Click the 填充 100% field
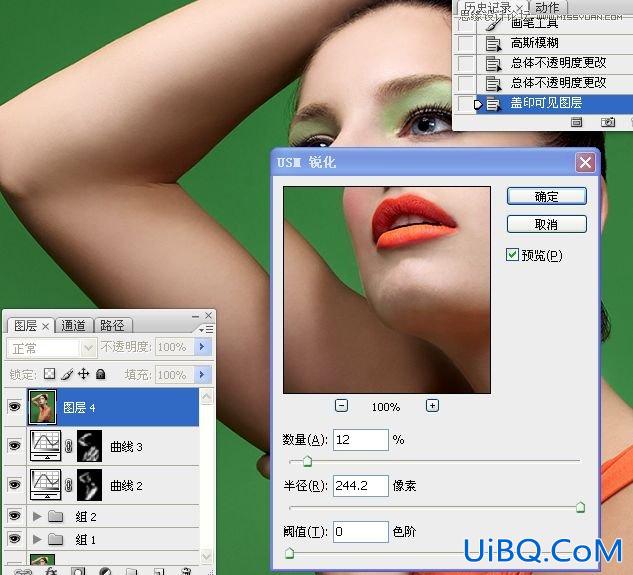Image resolution: width=633 pixels, height=575 pixels. 174,375
